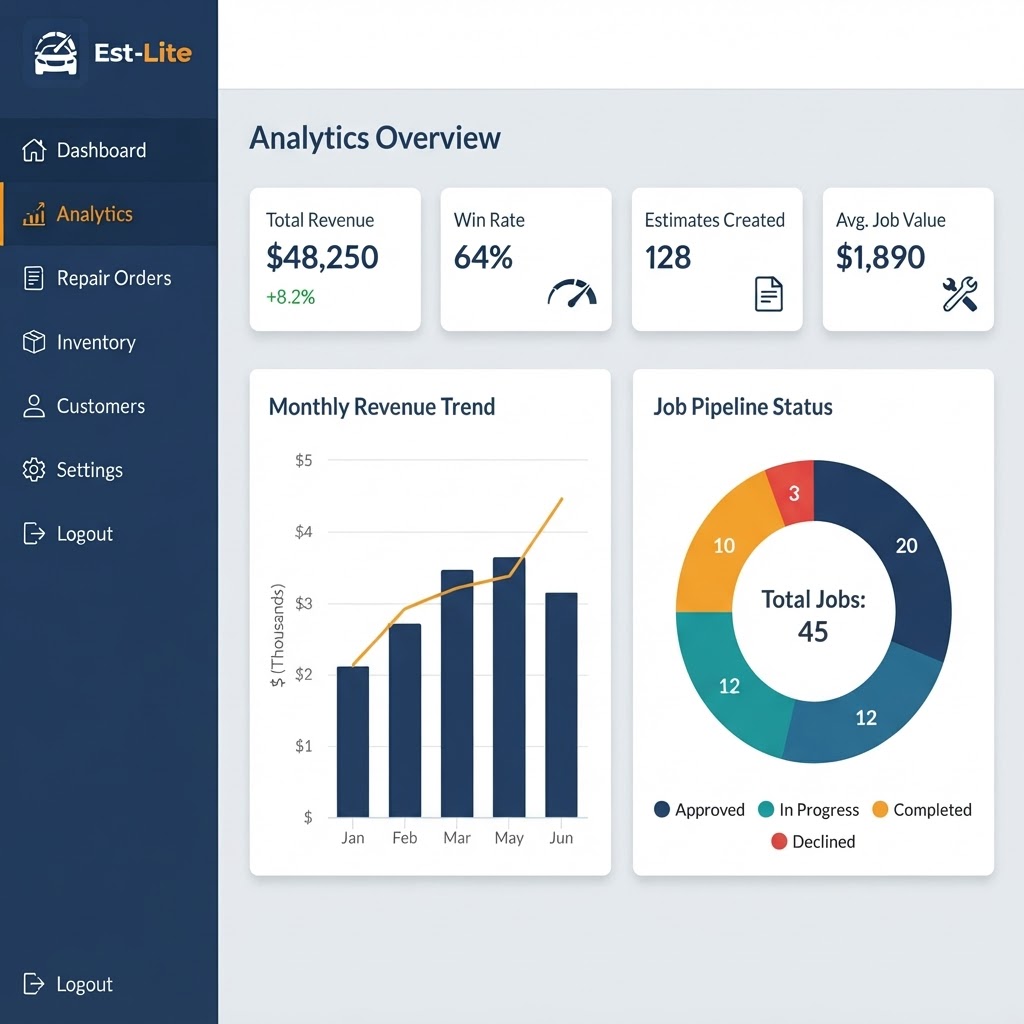Click the orange trend line peak

562,500
